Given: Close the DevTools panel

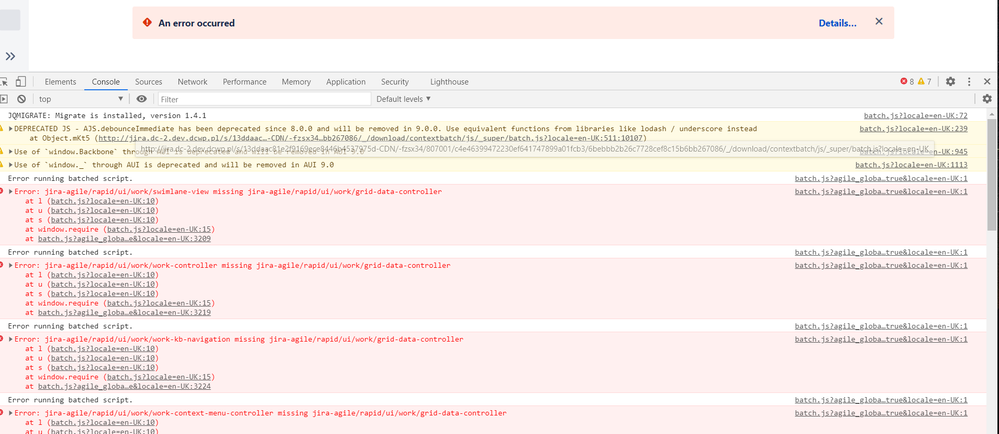Looking at the screenshot, I should pyautogui.click(x=987, y=82).
